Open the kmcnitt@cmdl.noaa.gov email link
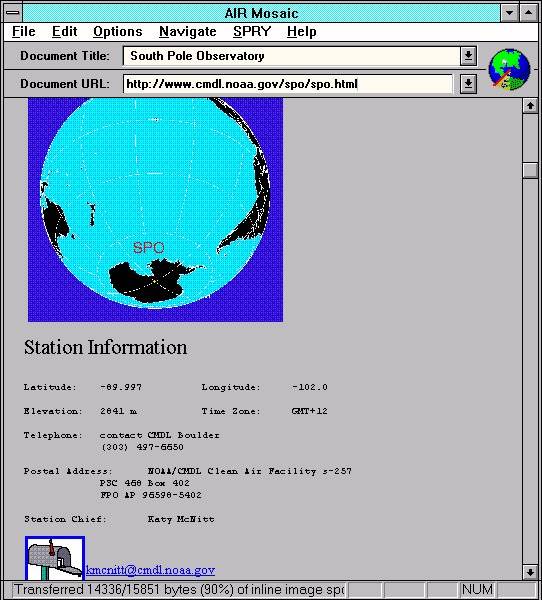This screenshot has width=542, height=600. [150, 570]
